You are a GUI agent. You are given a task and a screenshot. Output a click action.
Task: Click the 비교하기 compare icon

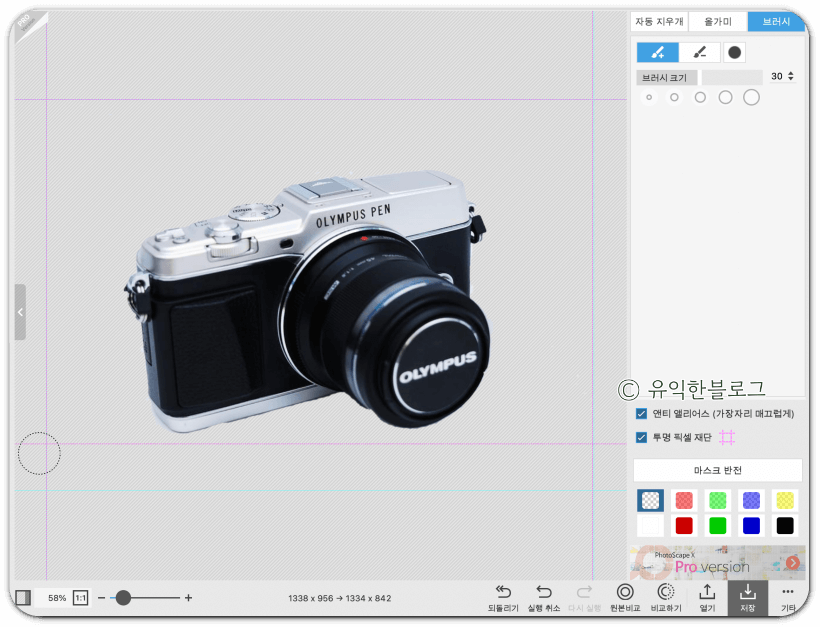(x=665, y=592)
